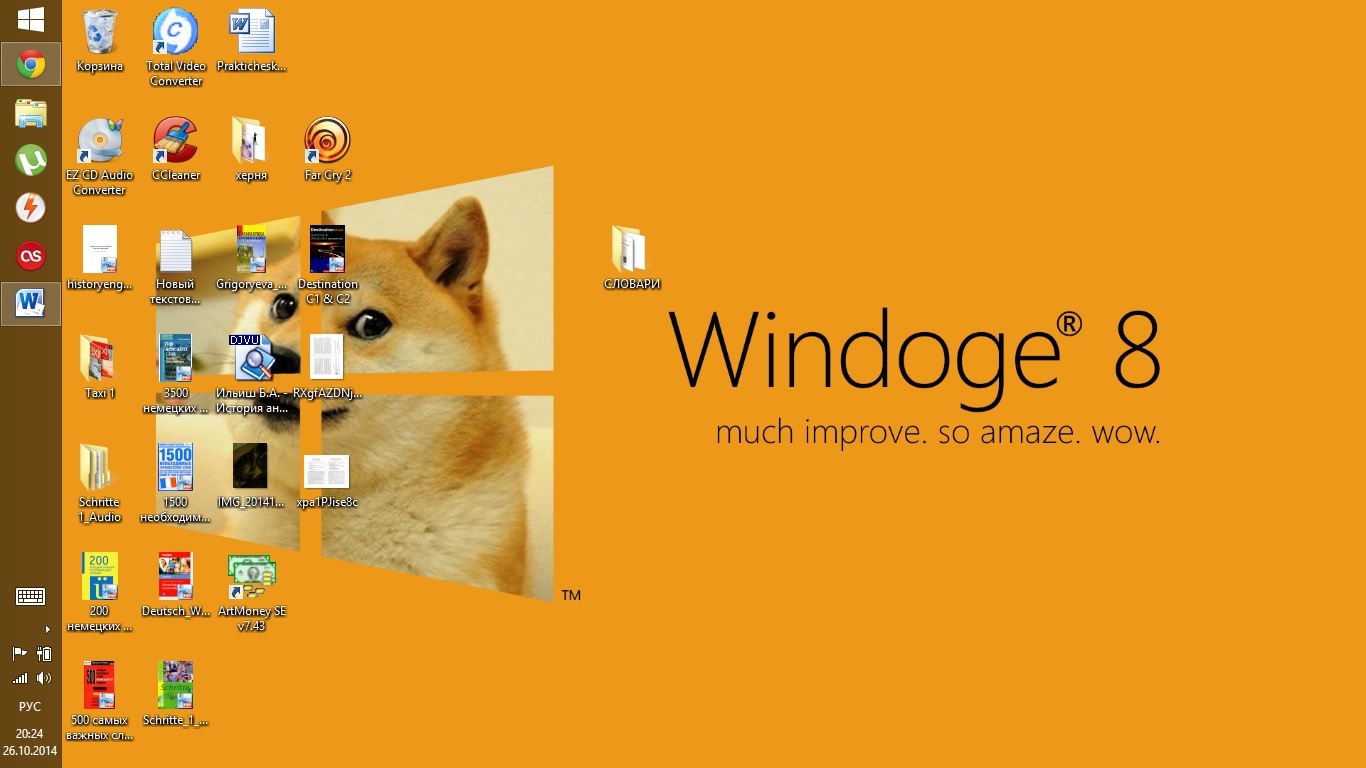Open uTorrent from the taskbar

click(x=31, y=160)
